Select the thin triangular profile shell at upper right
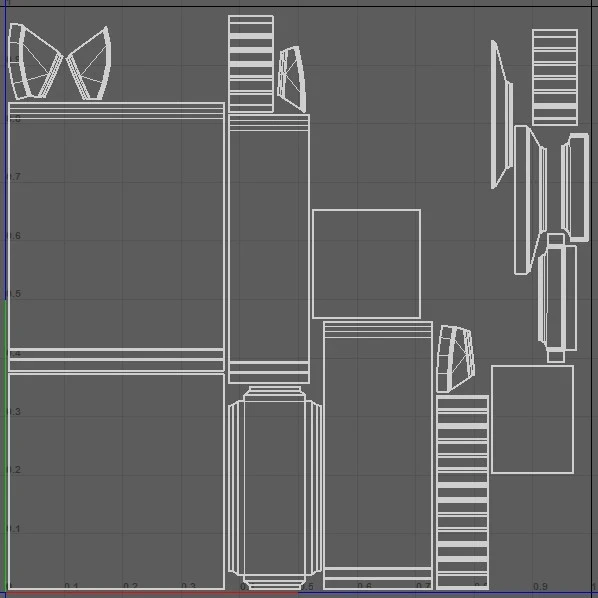The image size is (598, 598). 502,114
